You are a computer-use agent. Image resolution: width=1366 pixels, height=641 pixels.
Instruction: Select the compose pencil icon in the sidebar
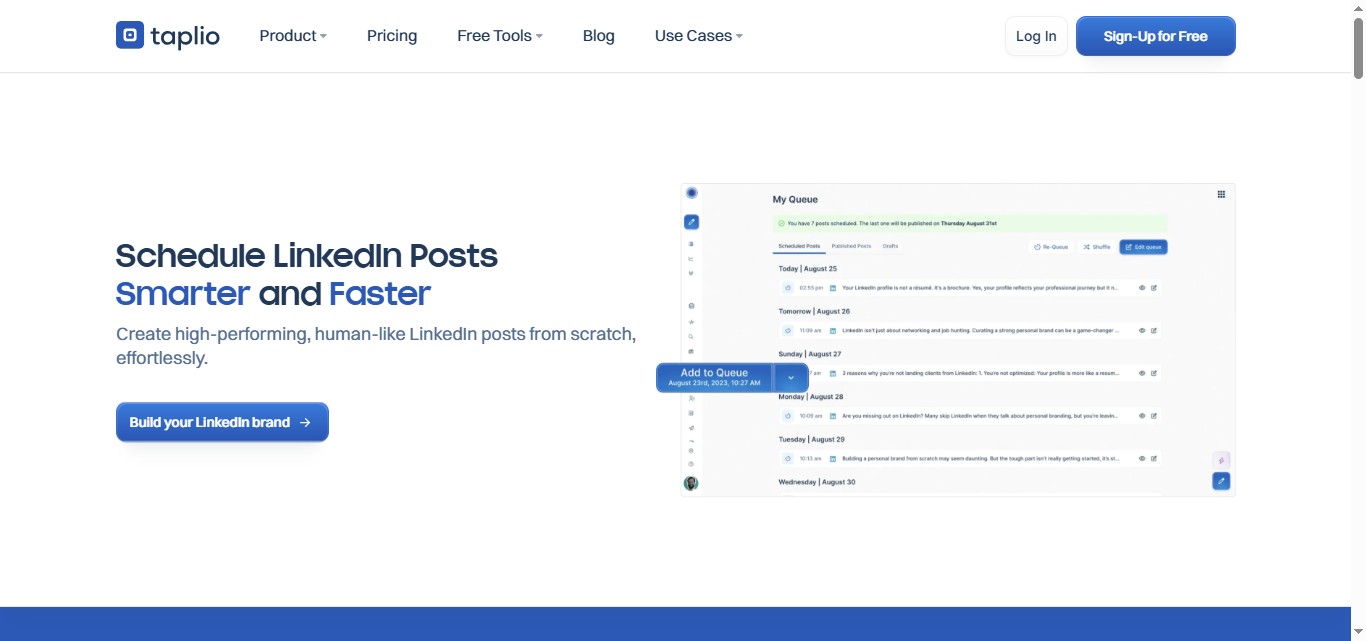tap(691, 221)
